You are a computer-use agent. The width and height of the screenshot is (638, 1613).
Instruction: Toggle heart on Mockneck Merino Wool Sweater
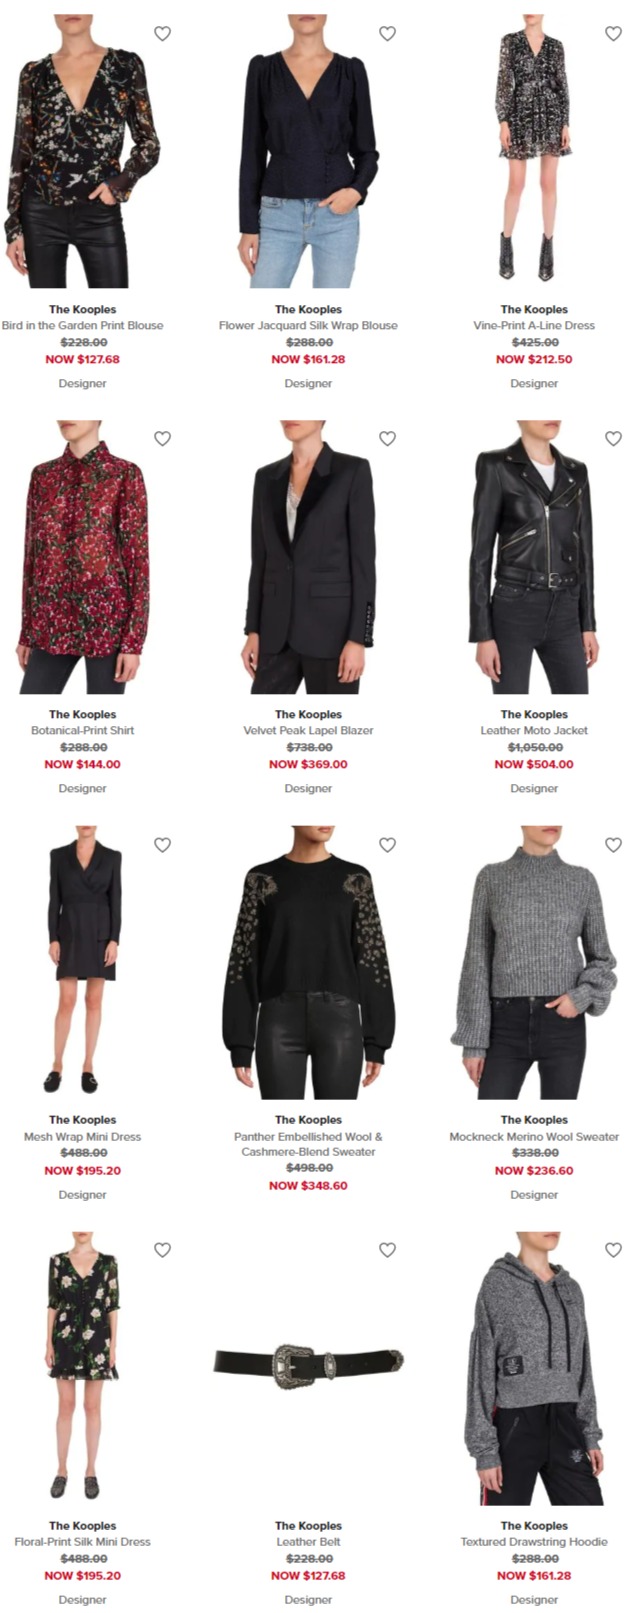(x=613, y=844)
